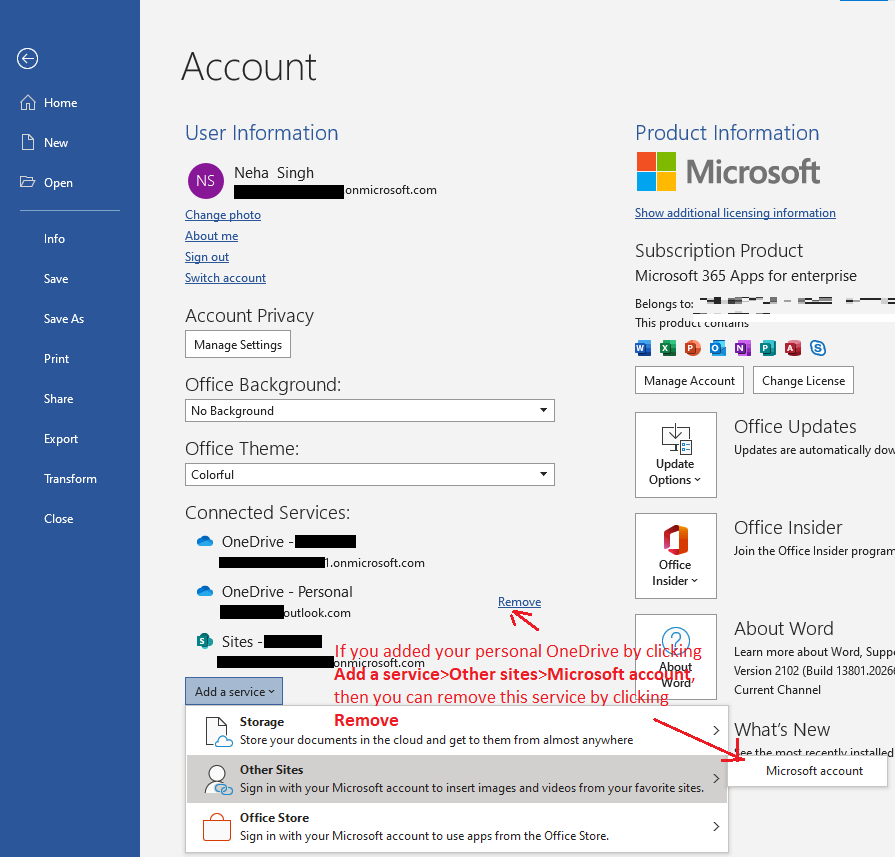The height and width of the screenshot is (857, 895).
Task: Expand the Office Store submenu chevron
Action: pos(716,826)
